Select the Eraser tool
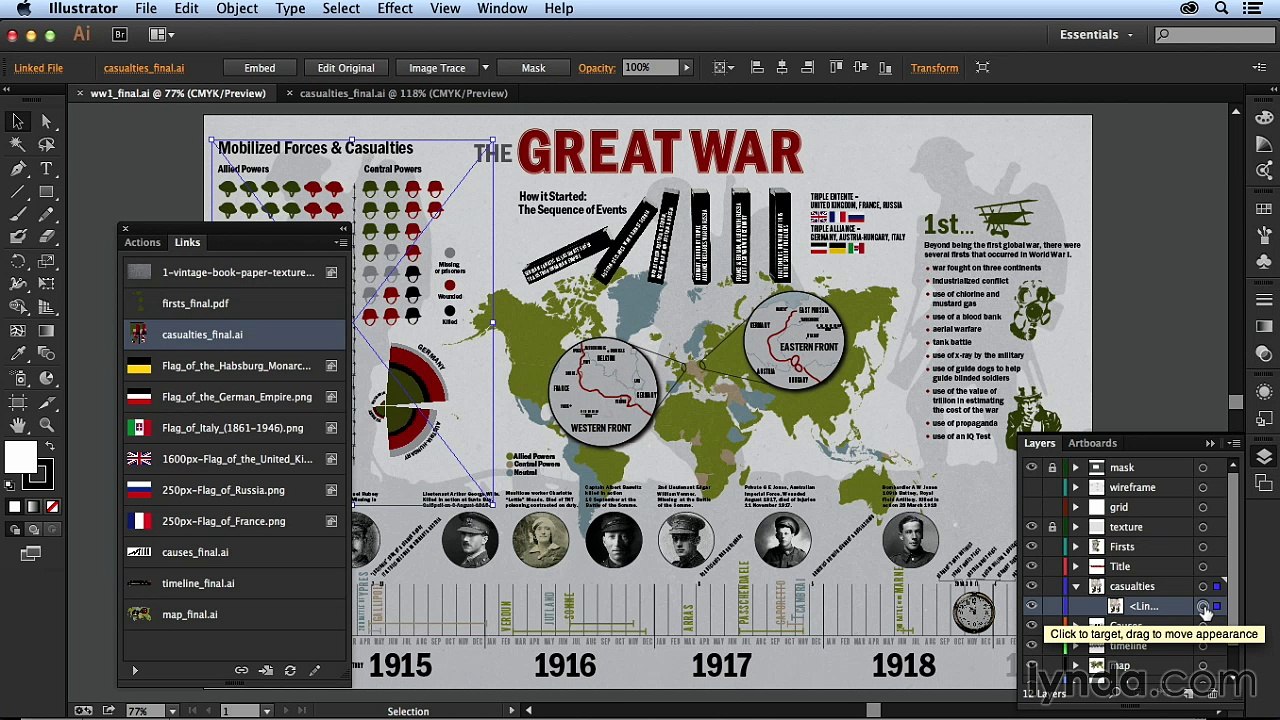The image size is (1280, 720). 46,237
